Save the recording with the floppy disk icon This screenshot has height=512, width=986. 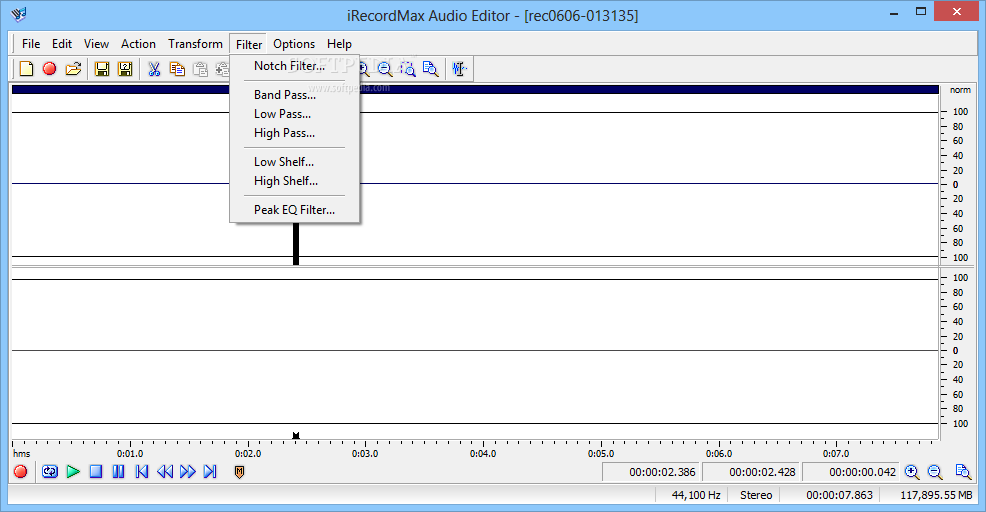coord(102,69)
